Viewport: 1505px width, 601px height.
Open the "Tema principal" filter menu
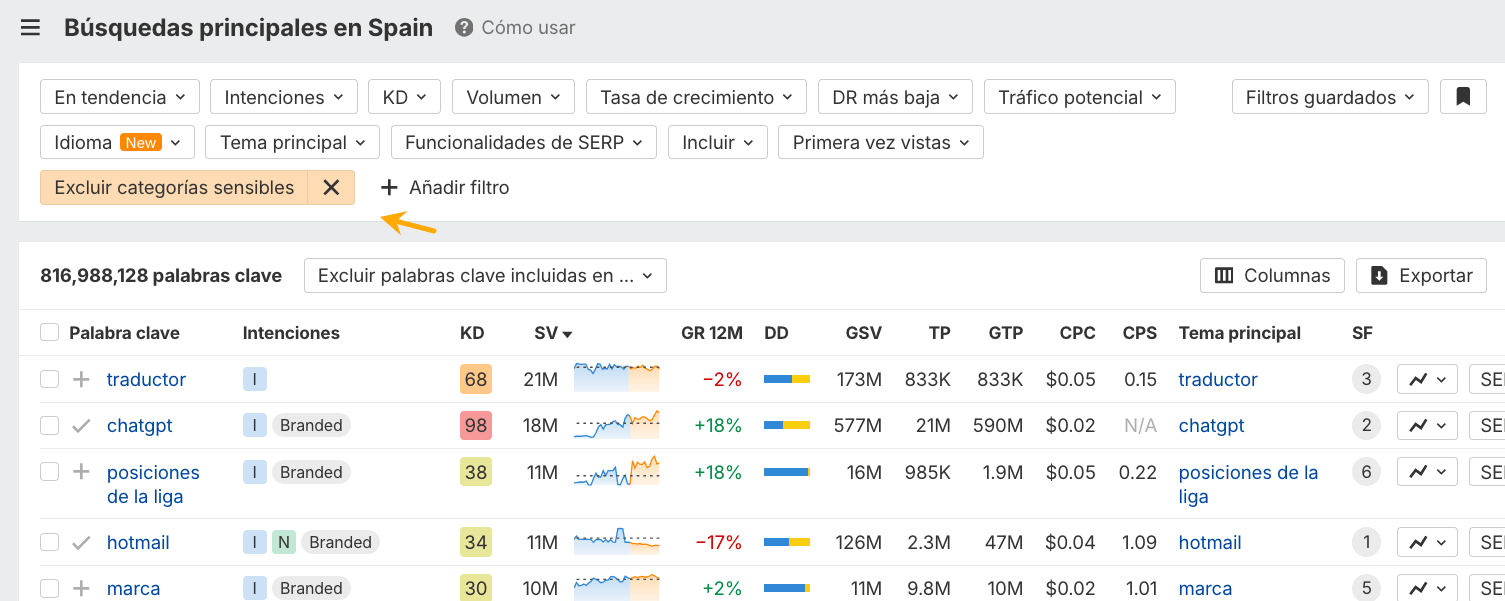(x=291, y=142)
